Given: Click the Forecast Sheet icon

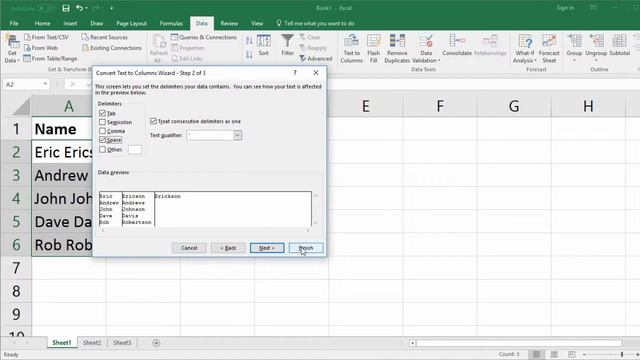Looking at the screenshot, I should pyautogui.click(x=549, y=49).
